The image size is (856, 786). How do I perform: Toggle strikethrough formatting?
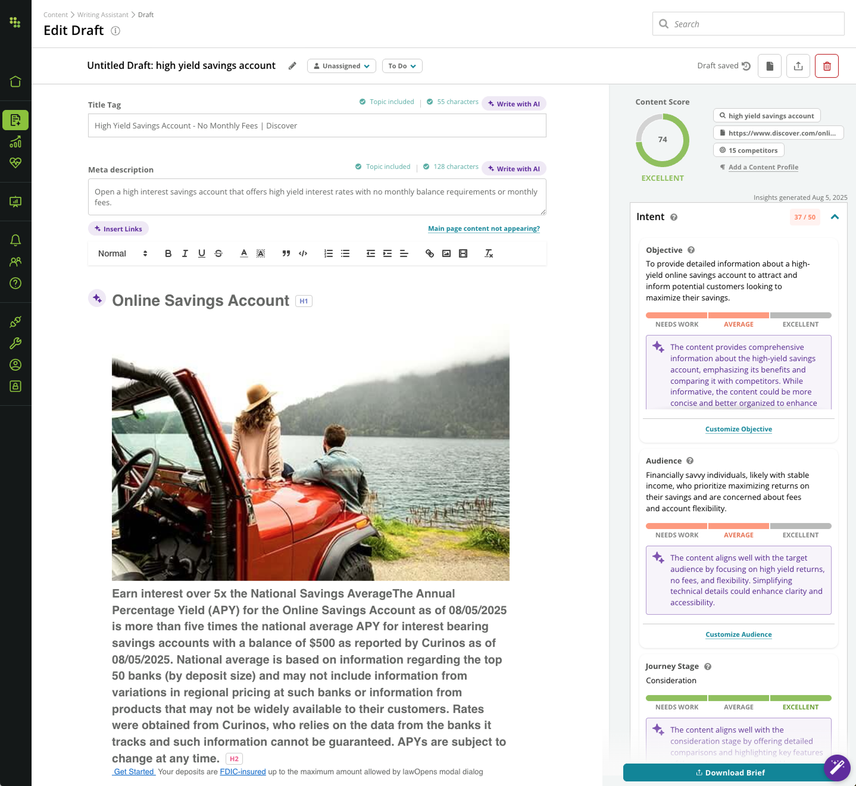click(218, 253)
